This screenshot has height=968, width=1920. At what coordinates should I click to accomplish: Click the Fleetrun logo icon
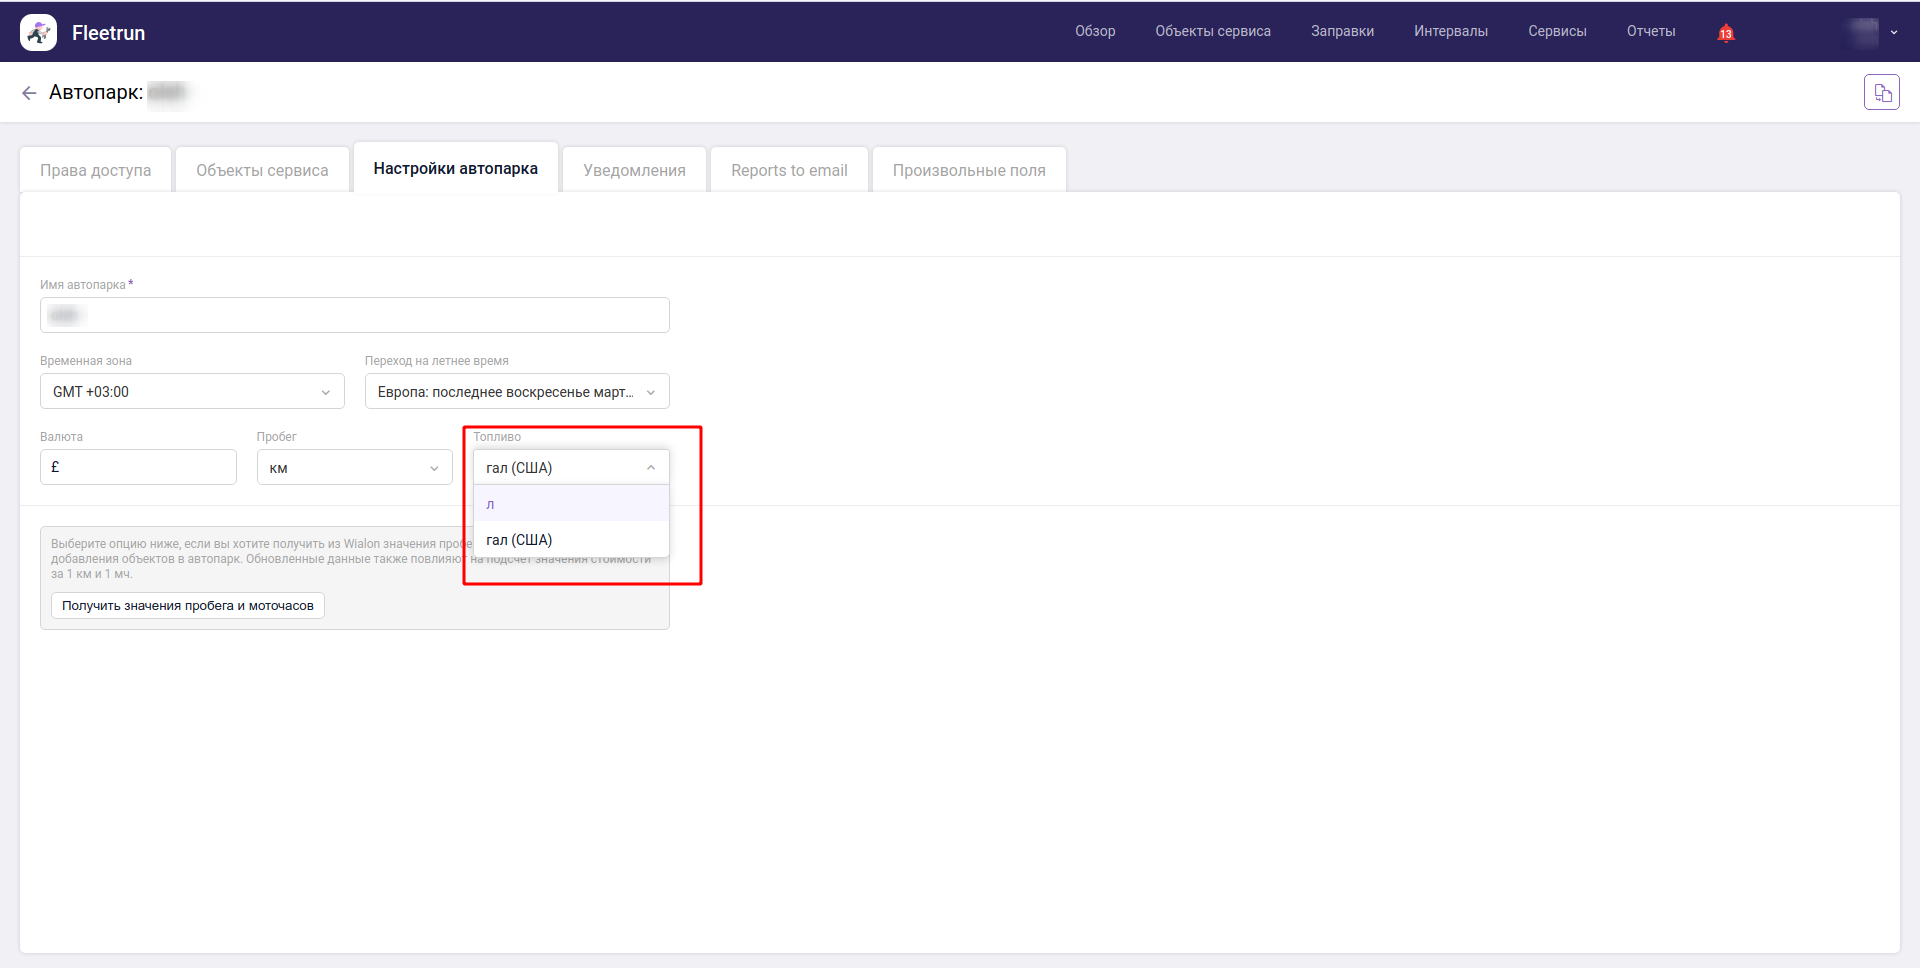[38, 33]
